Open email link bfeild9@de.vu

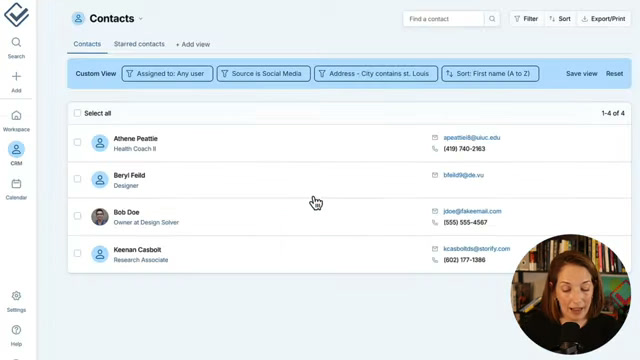(464, 175)
